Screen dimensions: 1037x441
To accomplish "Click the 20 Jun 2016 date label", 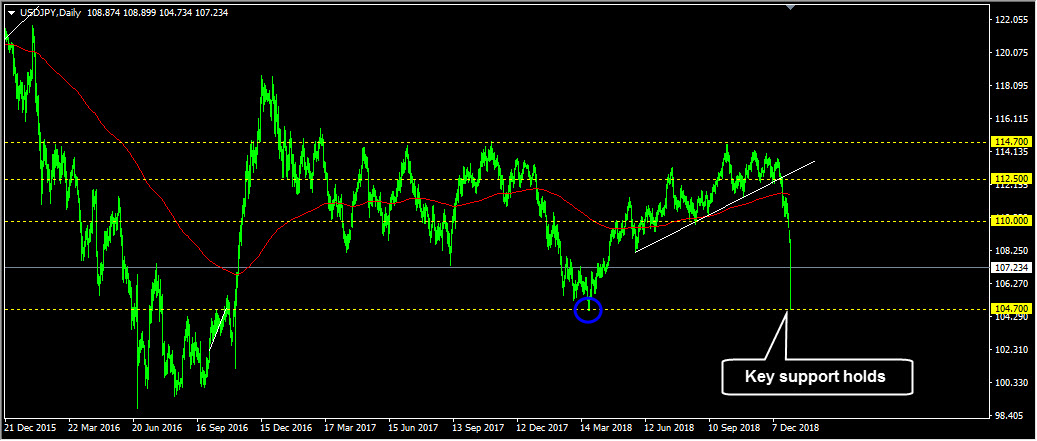I will [156, 428].
